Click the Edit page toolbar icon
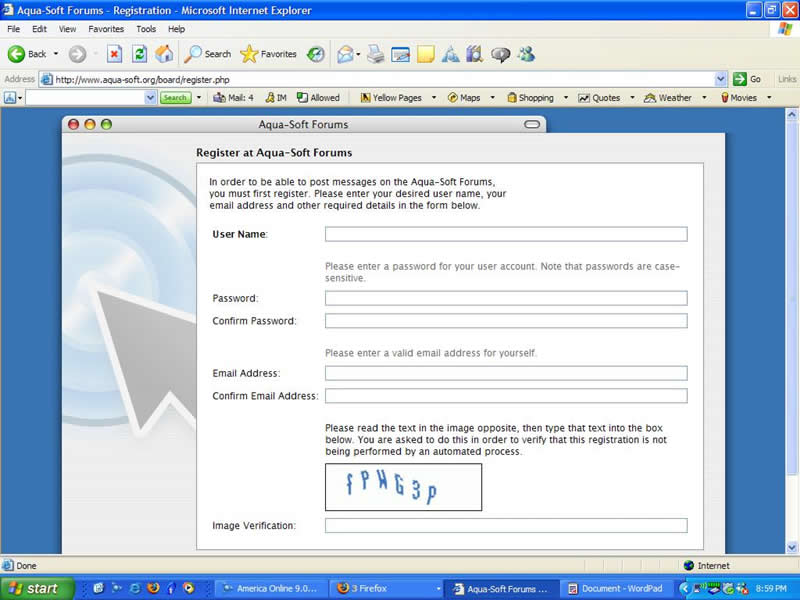Viewport: 800px width, 600px height. [x=401, y=54]
